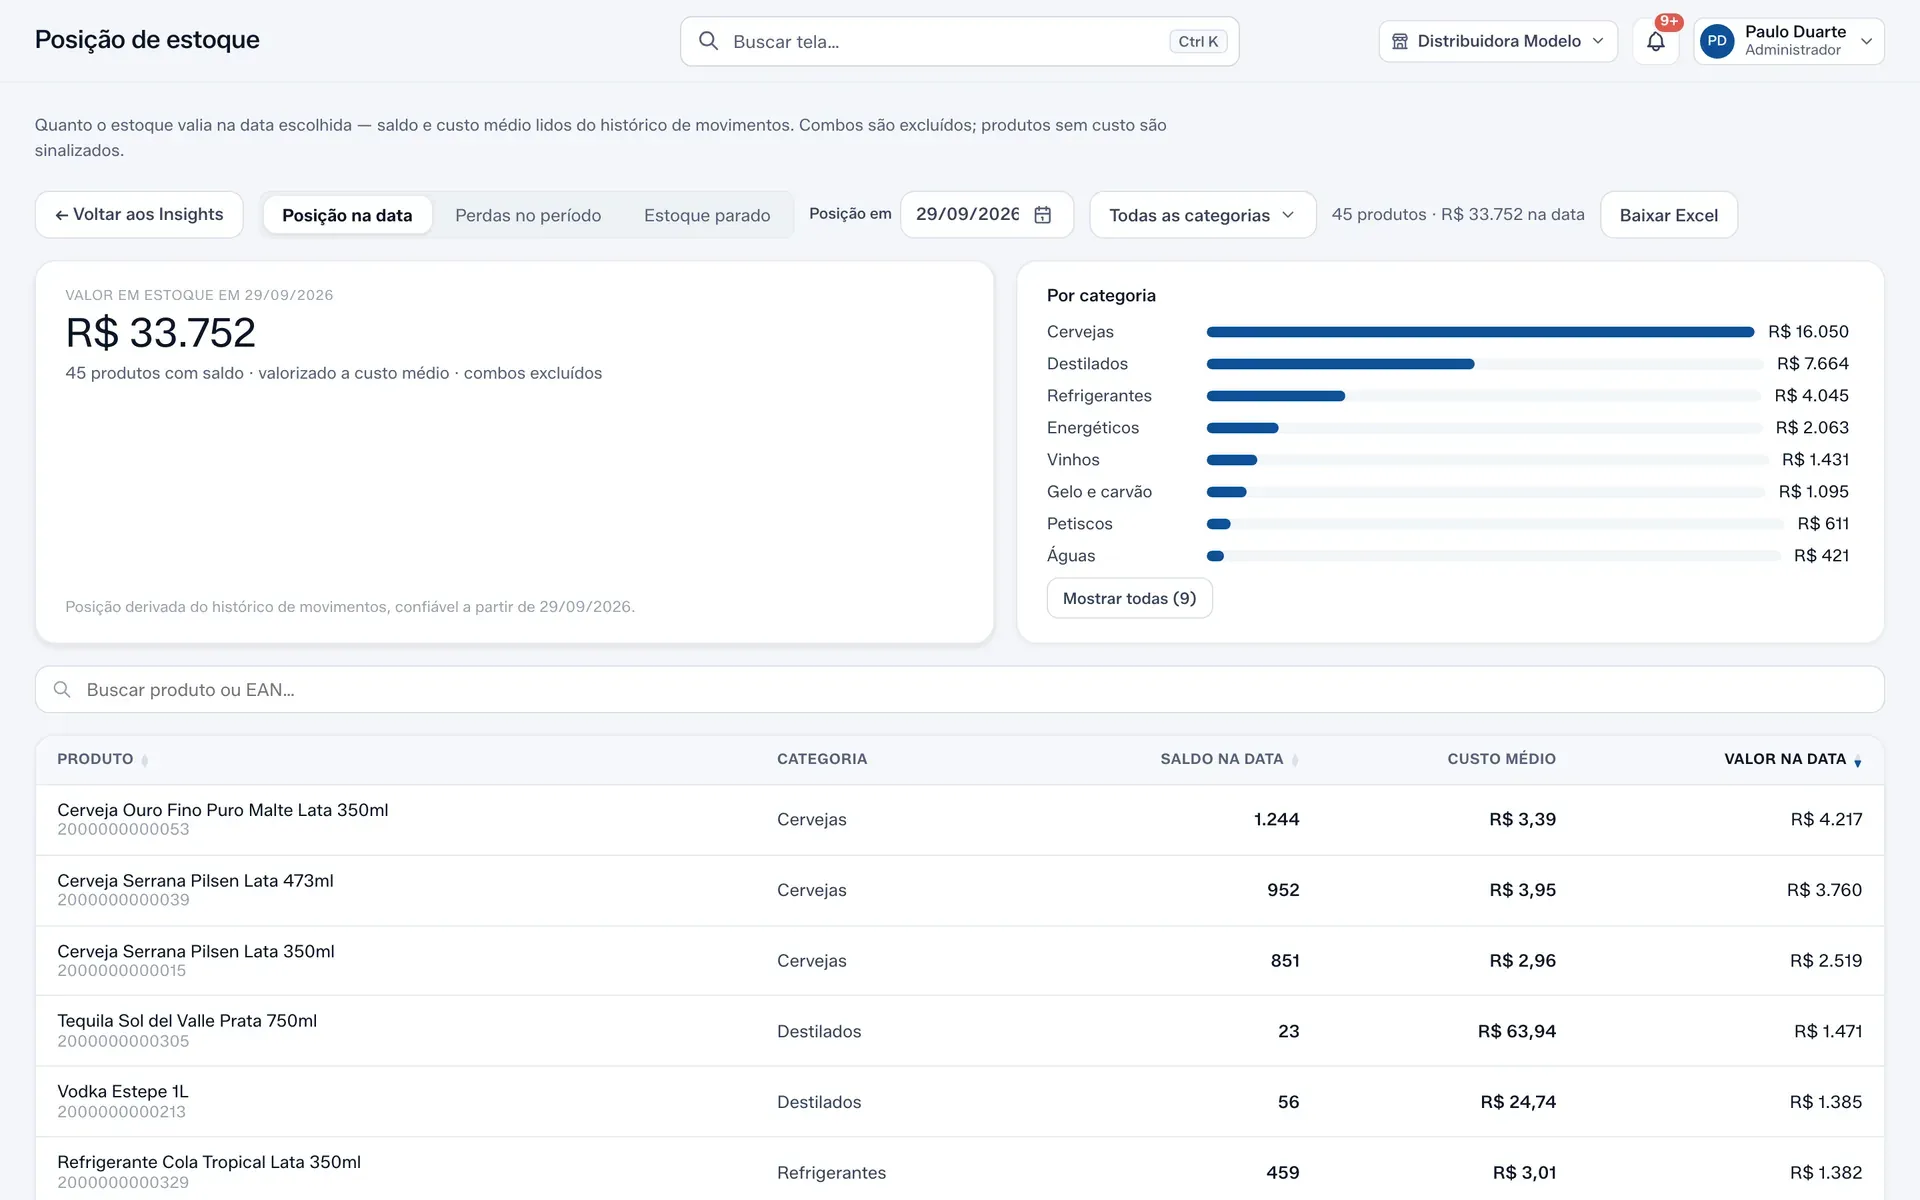Click Baixar Excel button
This screenshot has height=1200, width=1920.
point(1669,215)
